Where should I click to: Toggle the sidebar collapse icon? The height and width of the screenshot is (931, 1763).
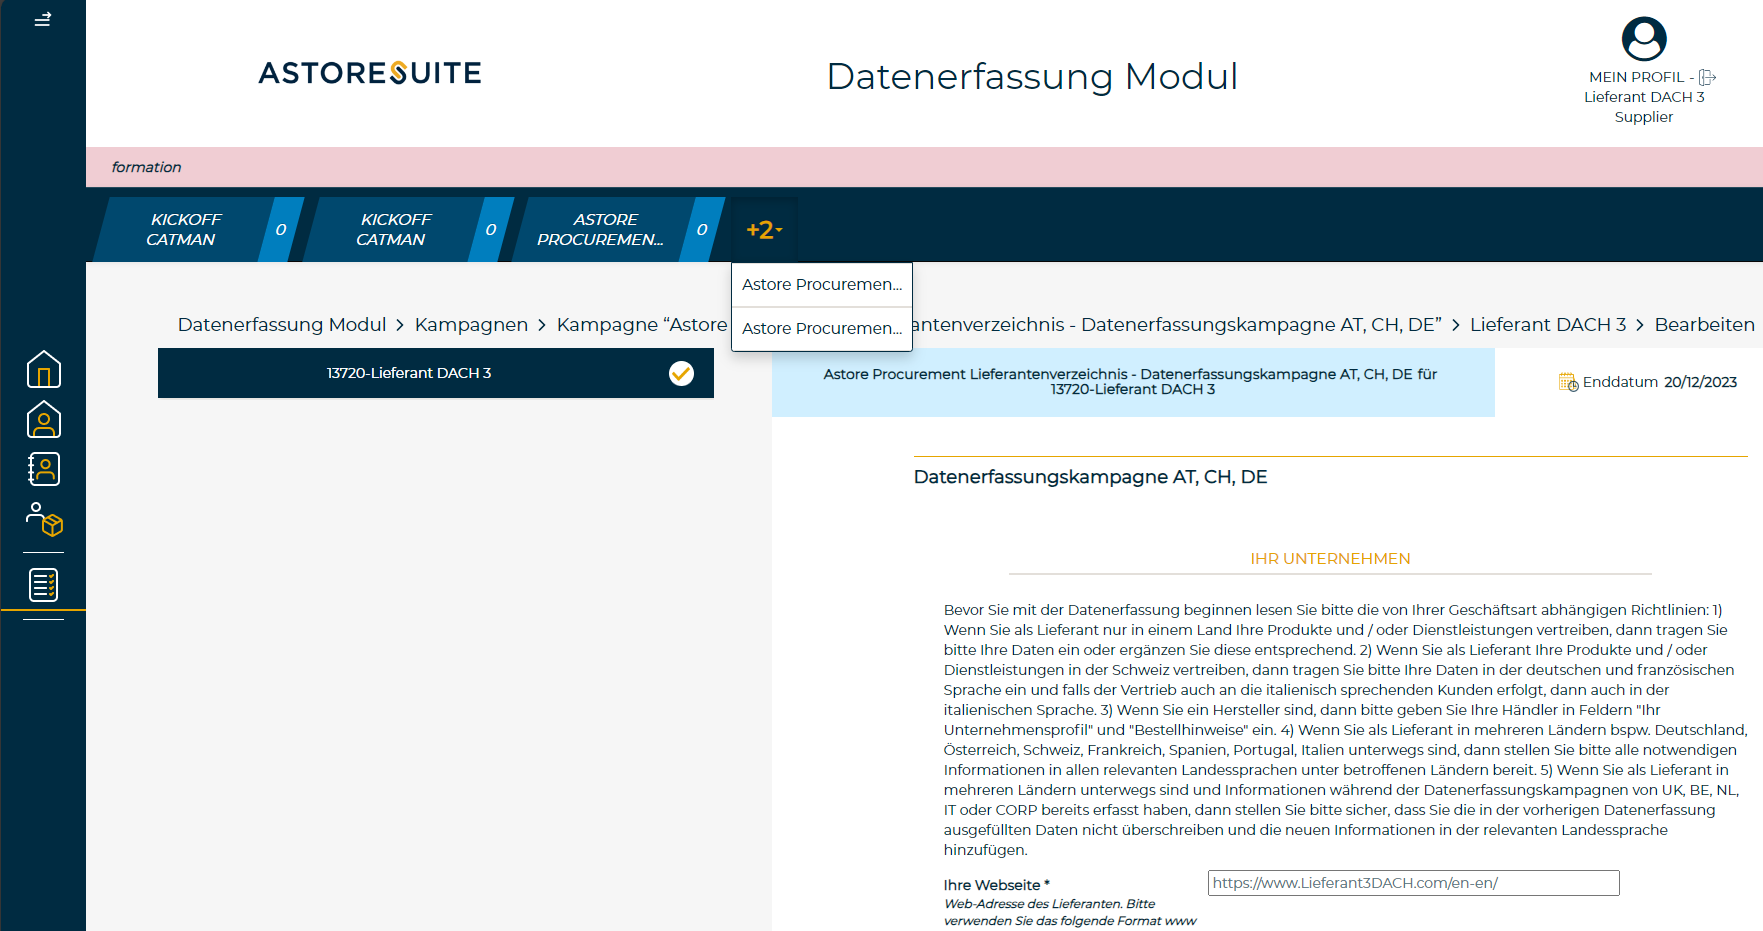(42, 19)
